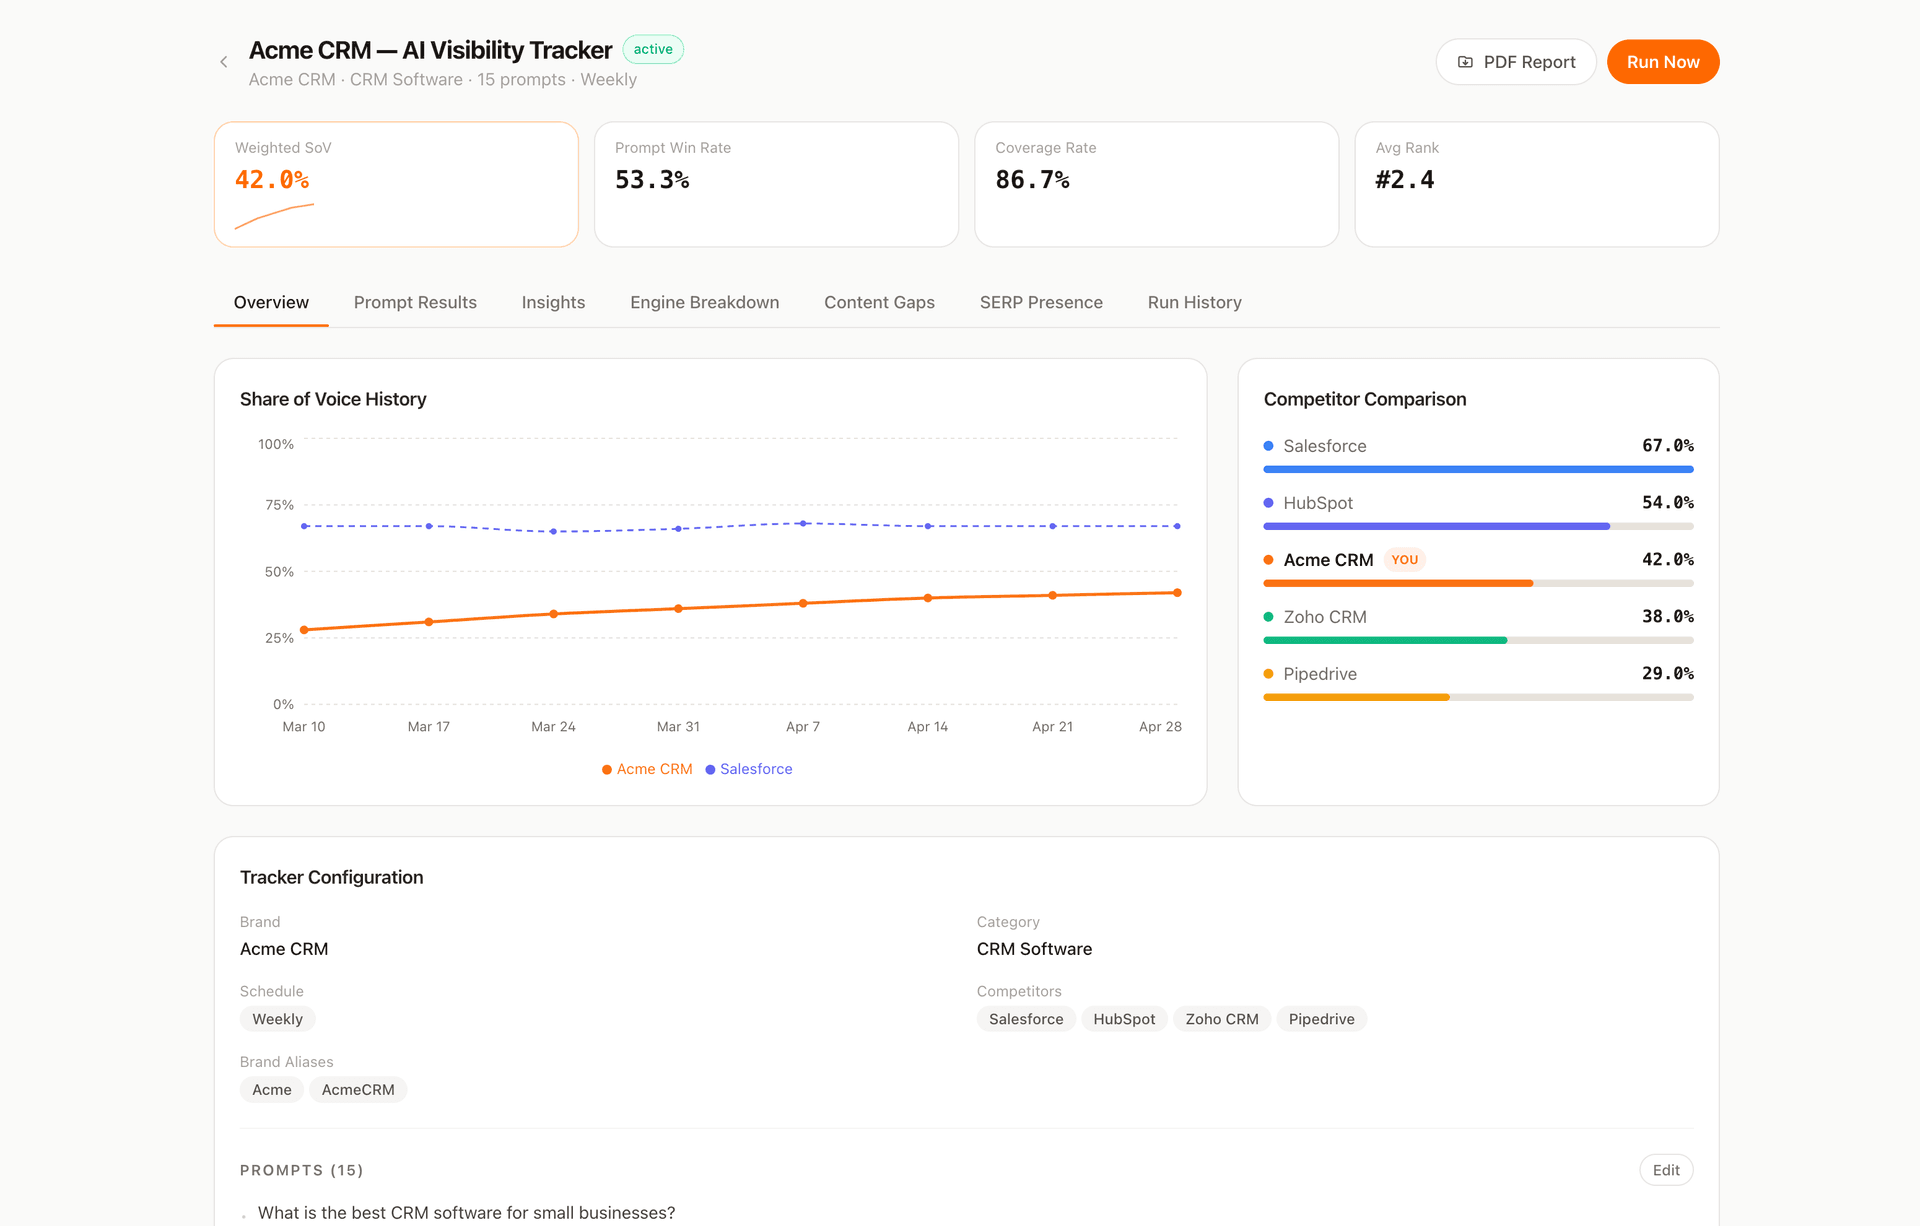Click the Mar 17 axis label
The width and height of the screenshot is (1920, 1226).
click(429, 727)
